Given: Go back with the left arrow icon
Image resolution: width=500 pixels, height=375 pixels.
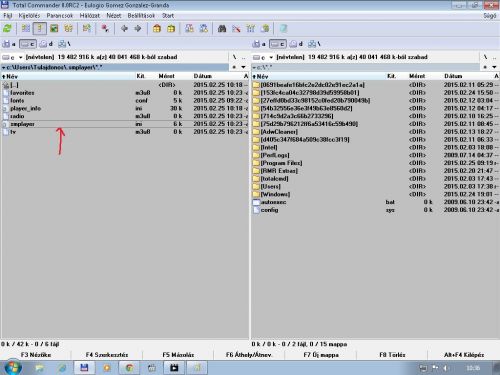Looking at the screenshot, I should tap(124, 29).
